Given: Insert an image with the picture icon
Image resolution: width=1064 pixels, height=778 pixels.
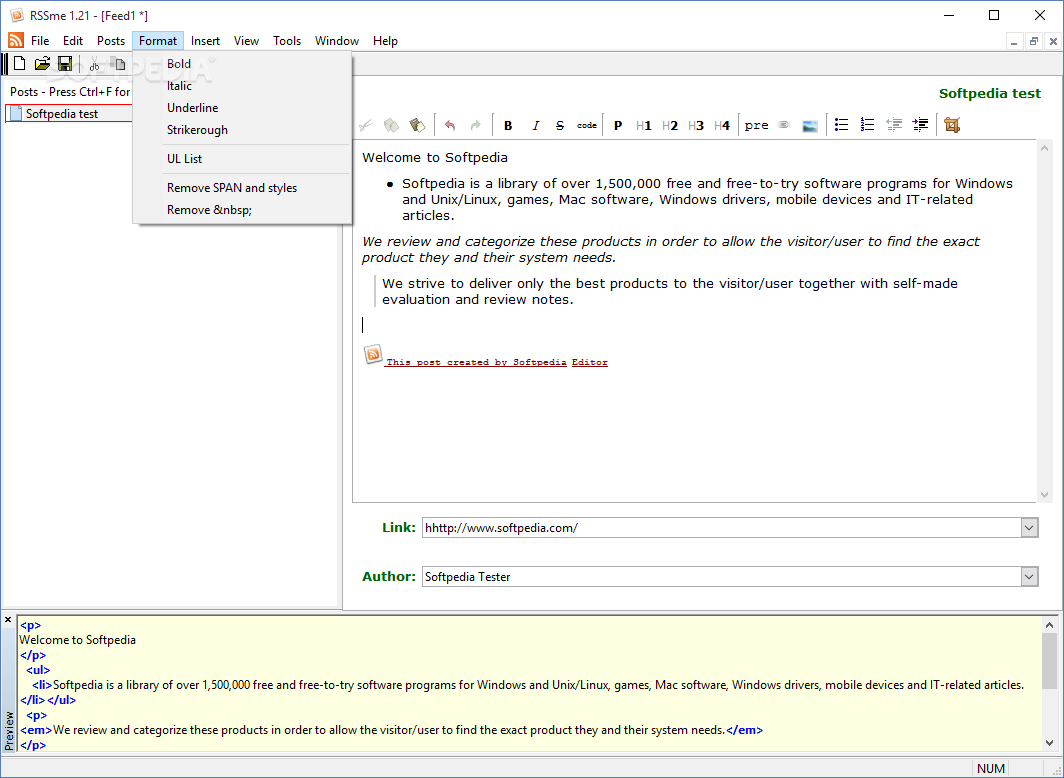Looking at the screenshot, I should (x=810, y=126).
